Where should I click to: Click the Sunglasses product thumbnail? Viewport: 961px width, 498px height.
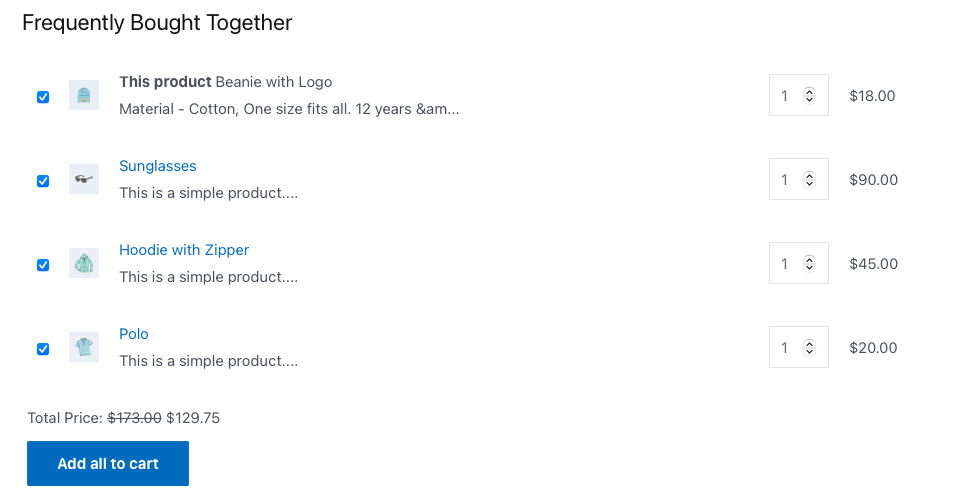click(x=84, y=179)
